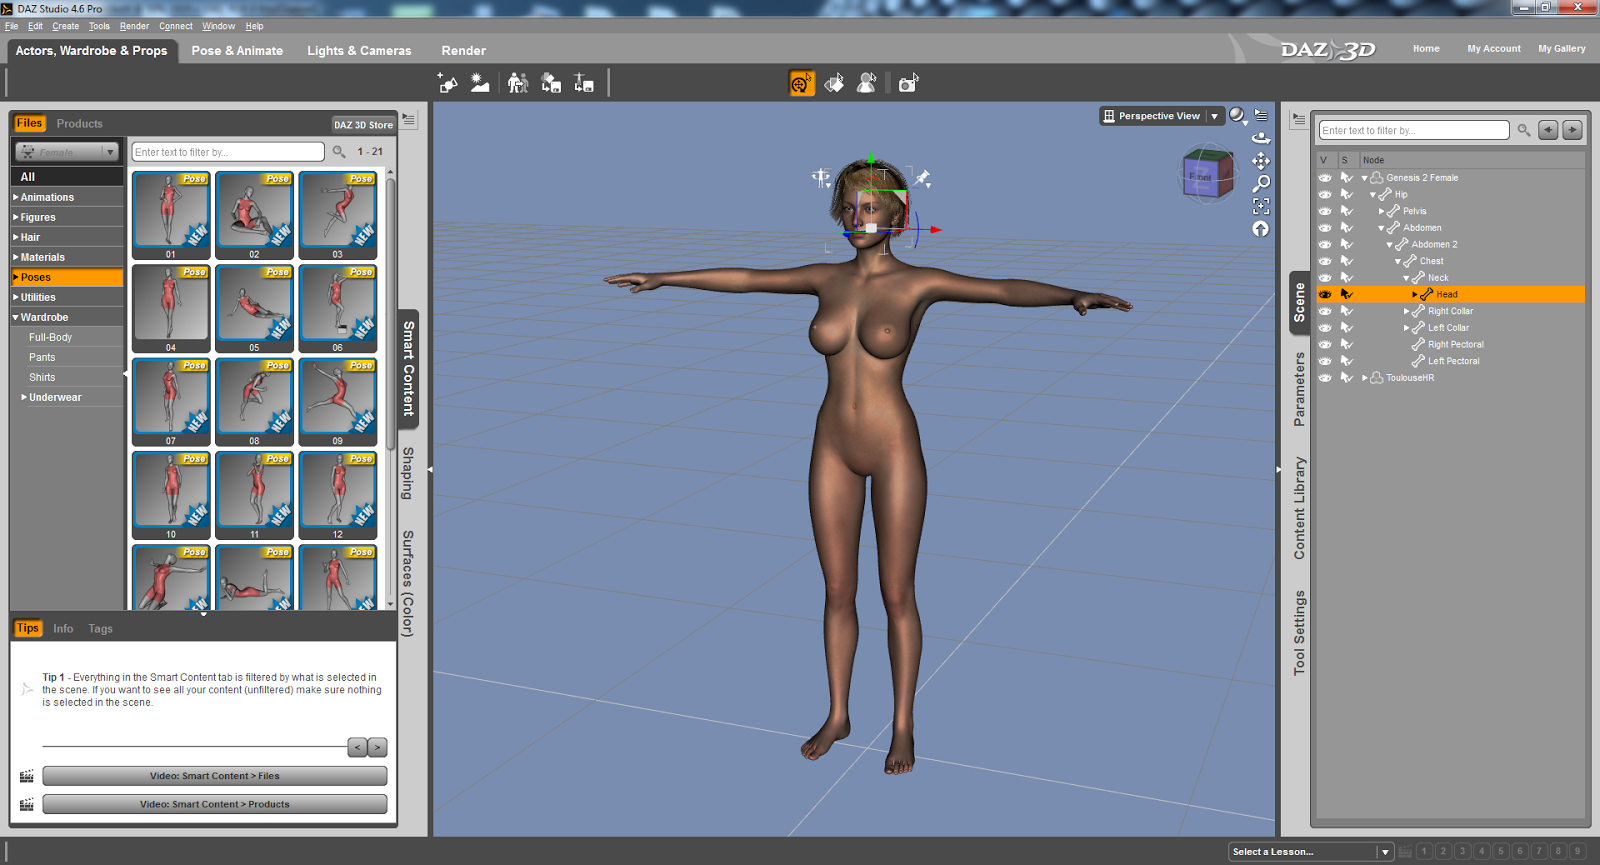Screen dimensions: 1600x865
Task: Open the Parameters side tab
Action: coord(1300,389)
